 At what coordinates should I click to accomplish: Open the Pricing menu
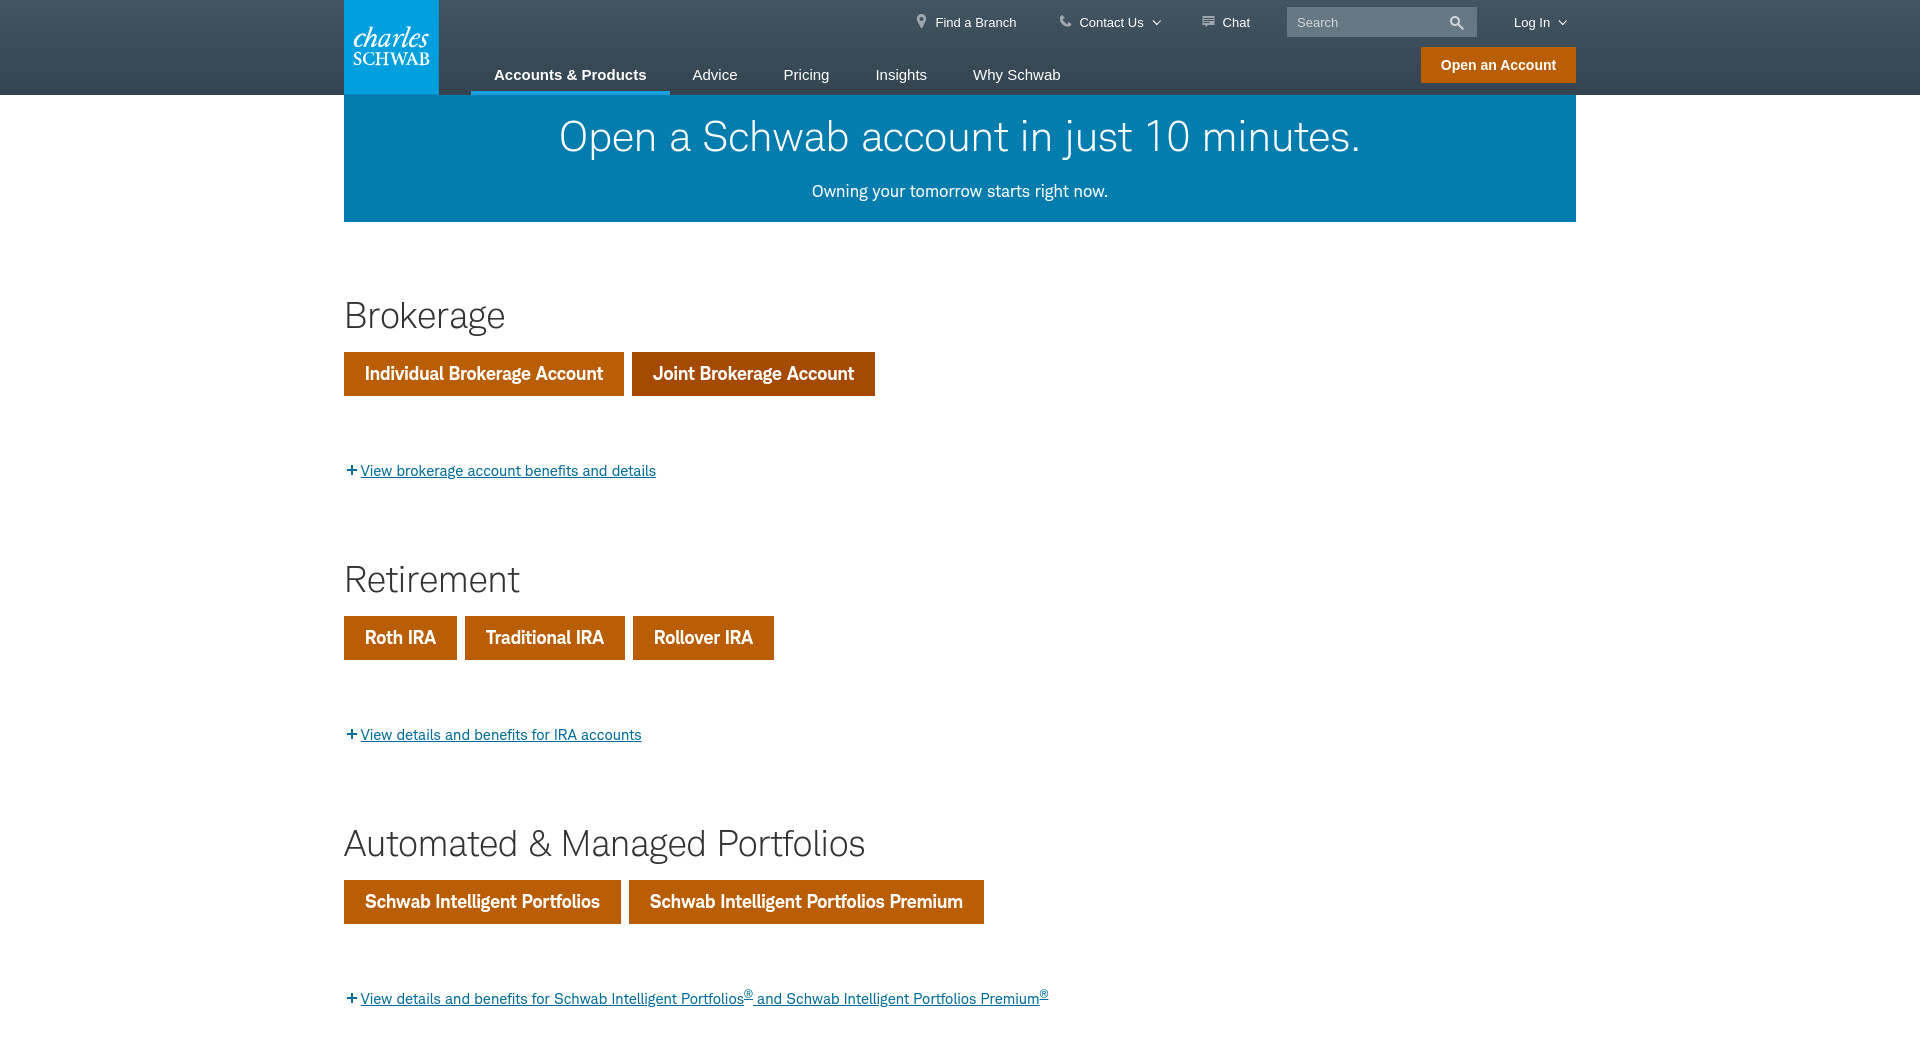coord(806,75)
